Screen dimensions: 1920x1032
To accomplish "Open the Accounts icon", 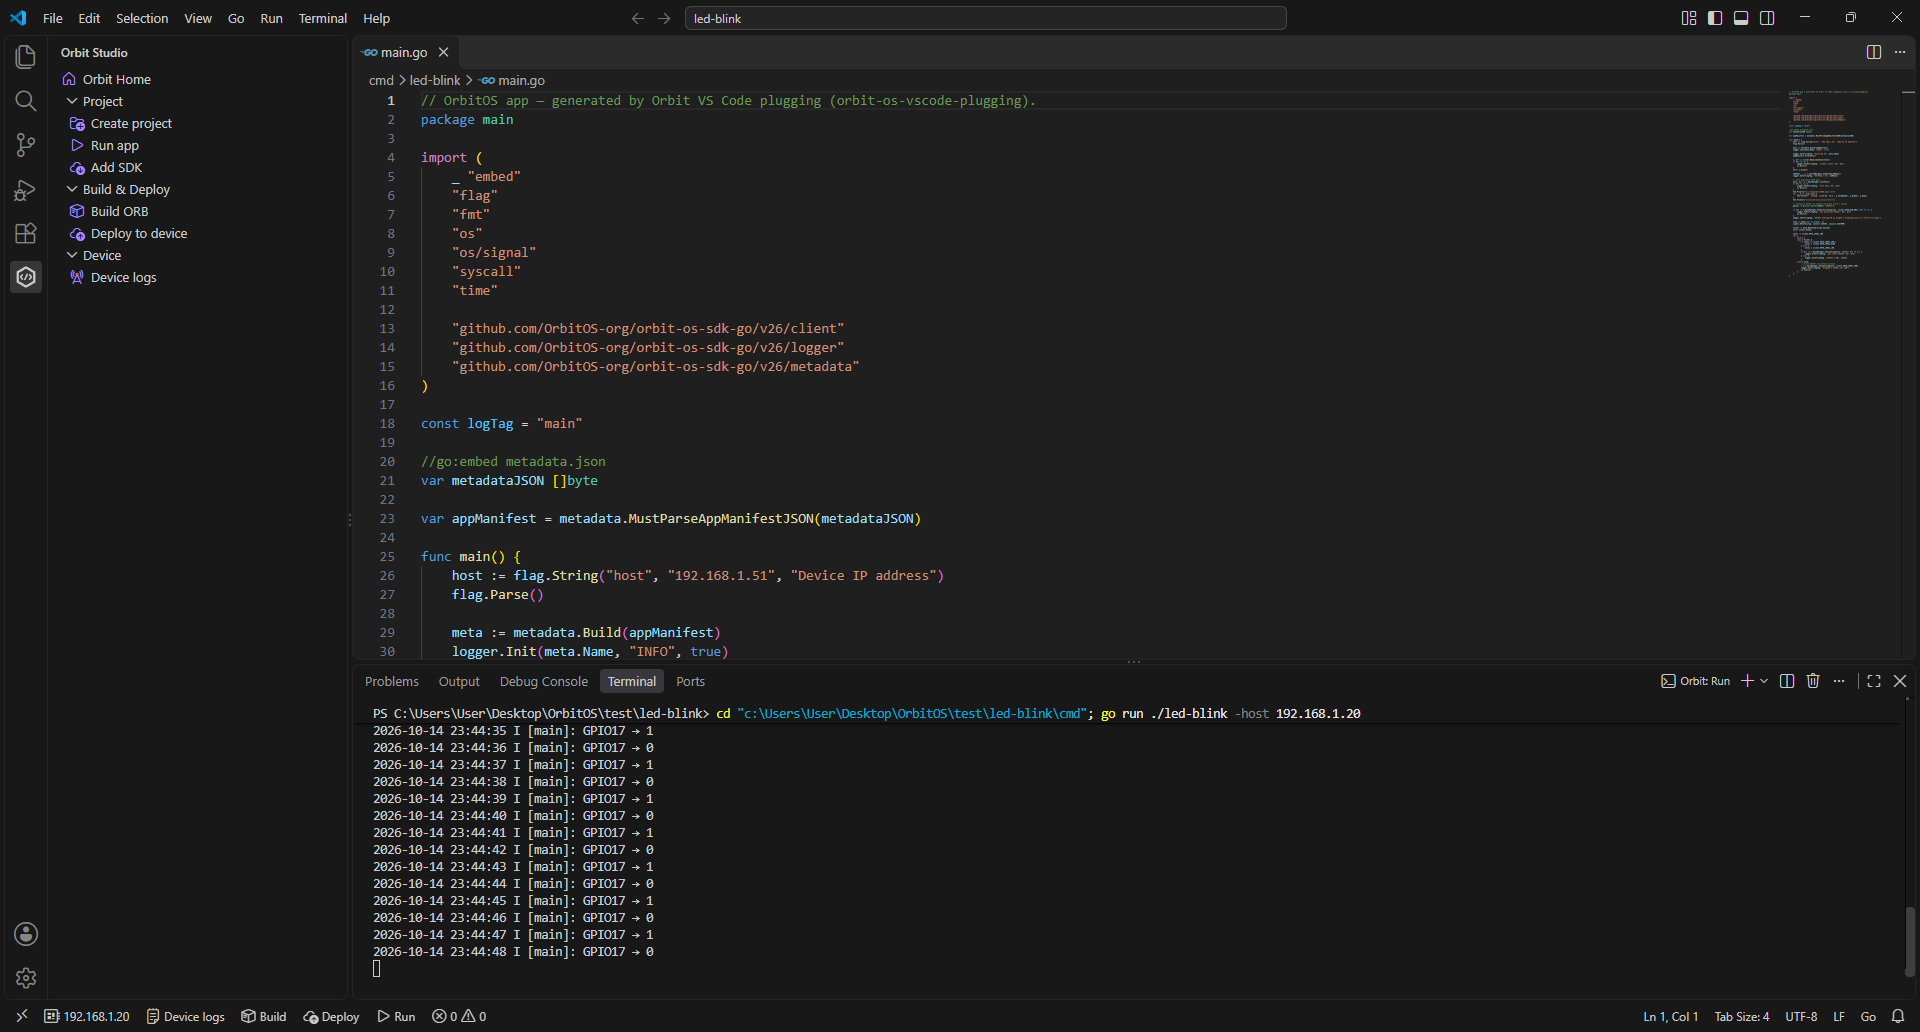I will (26, 934).
